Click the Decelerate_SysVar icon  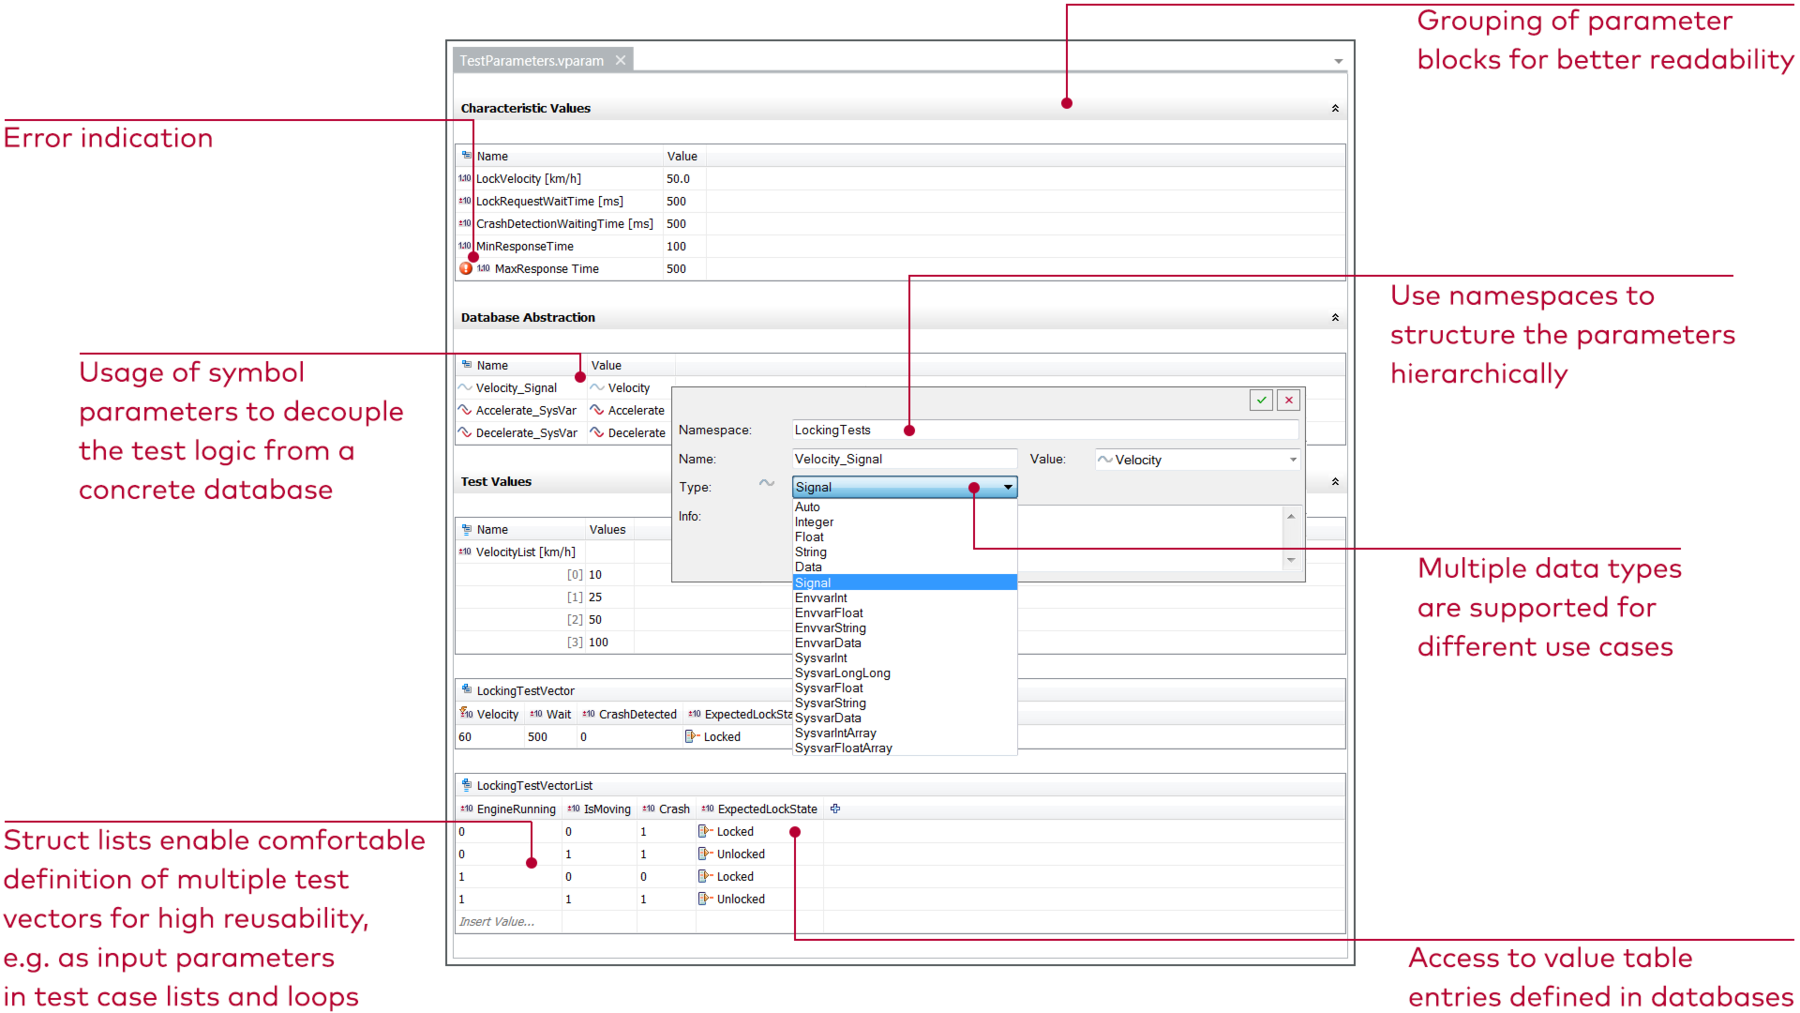pos(465,433)
